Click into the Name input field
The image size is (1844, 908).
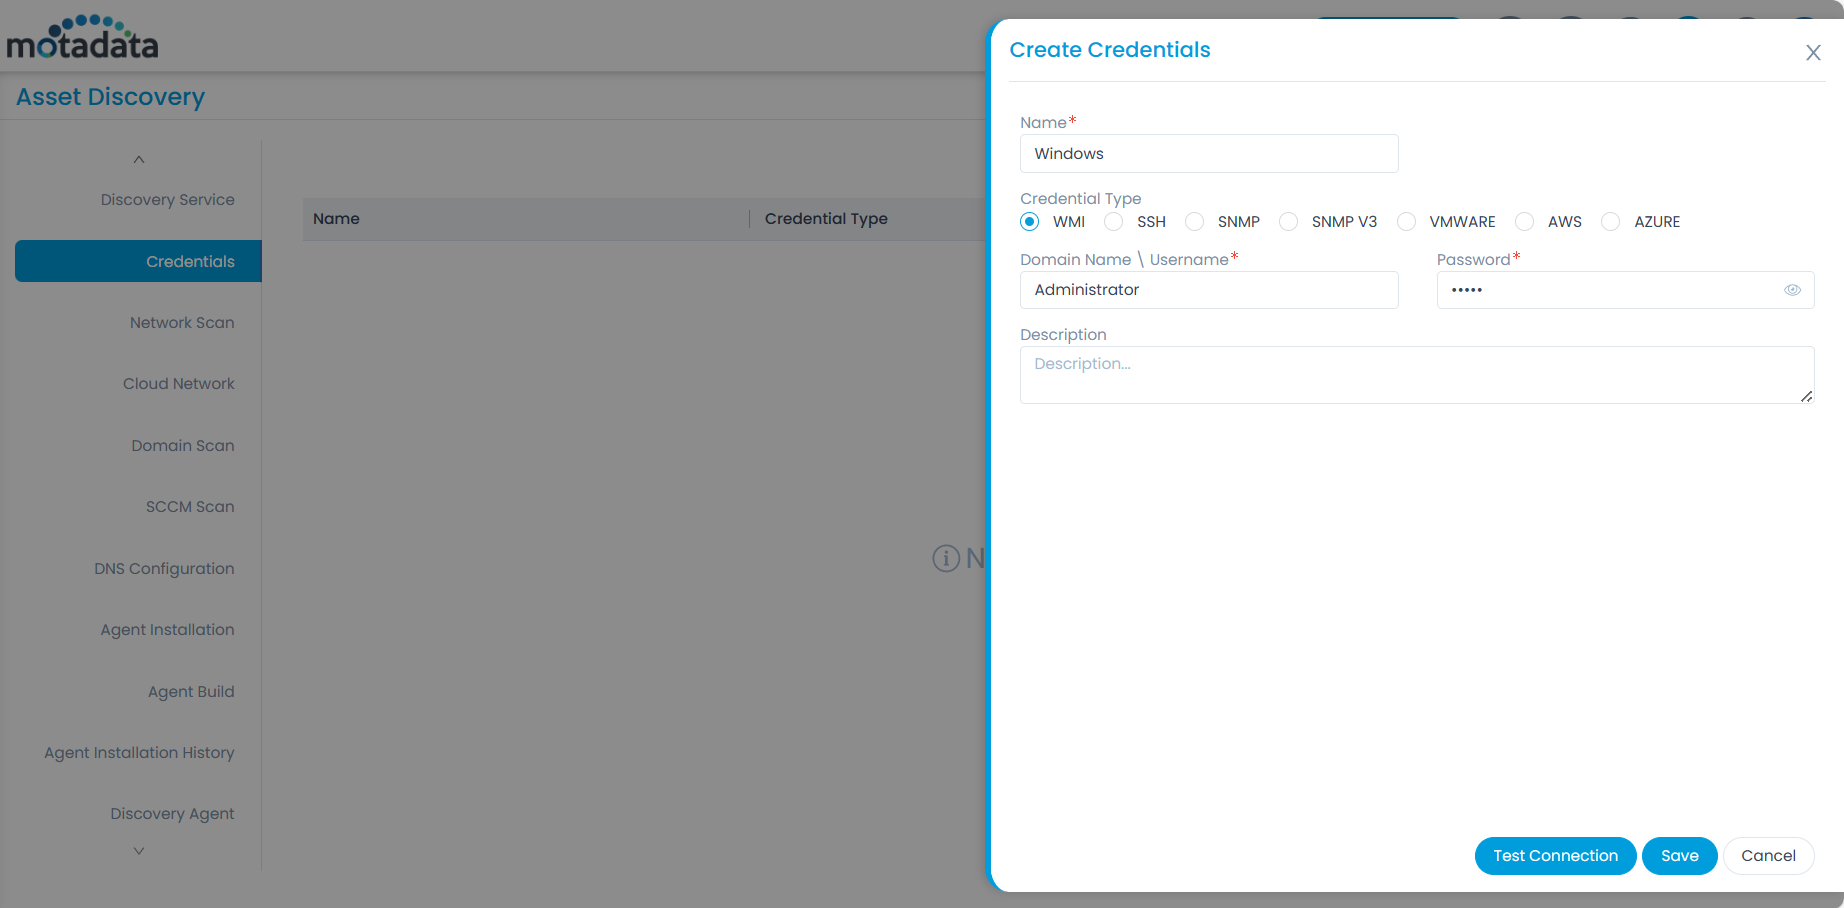pyautogui.click(x=1208, y=154)
